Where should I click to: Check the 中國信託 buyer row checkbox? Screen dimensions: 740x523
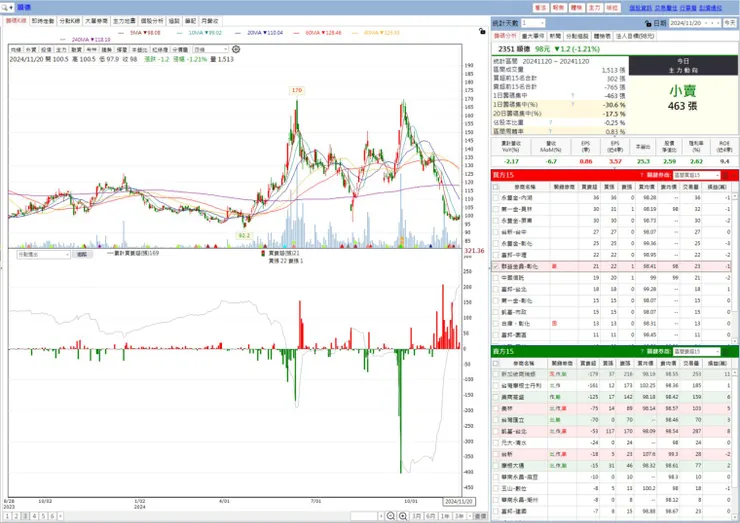pyautogui.click(x=496, y=278)
